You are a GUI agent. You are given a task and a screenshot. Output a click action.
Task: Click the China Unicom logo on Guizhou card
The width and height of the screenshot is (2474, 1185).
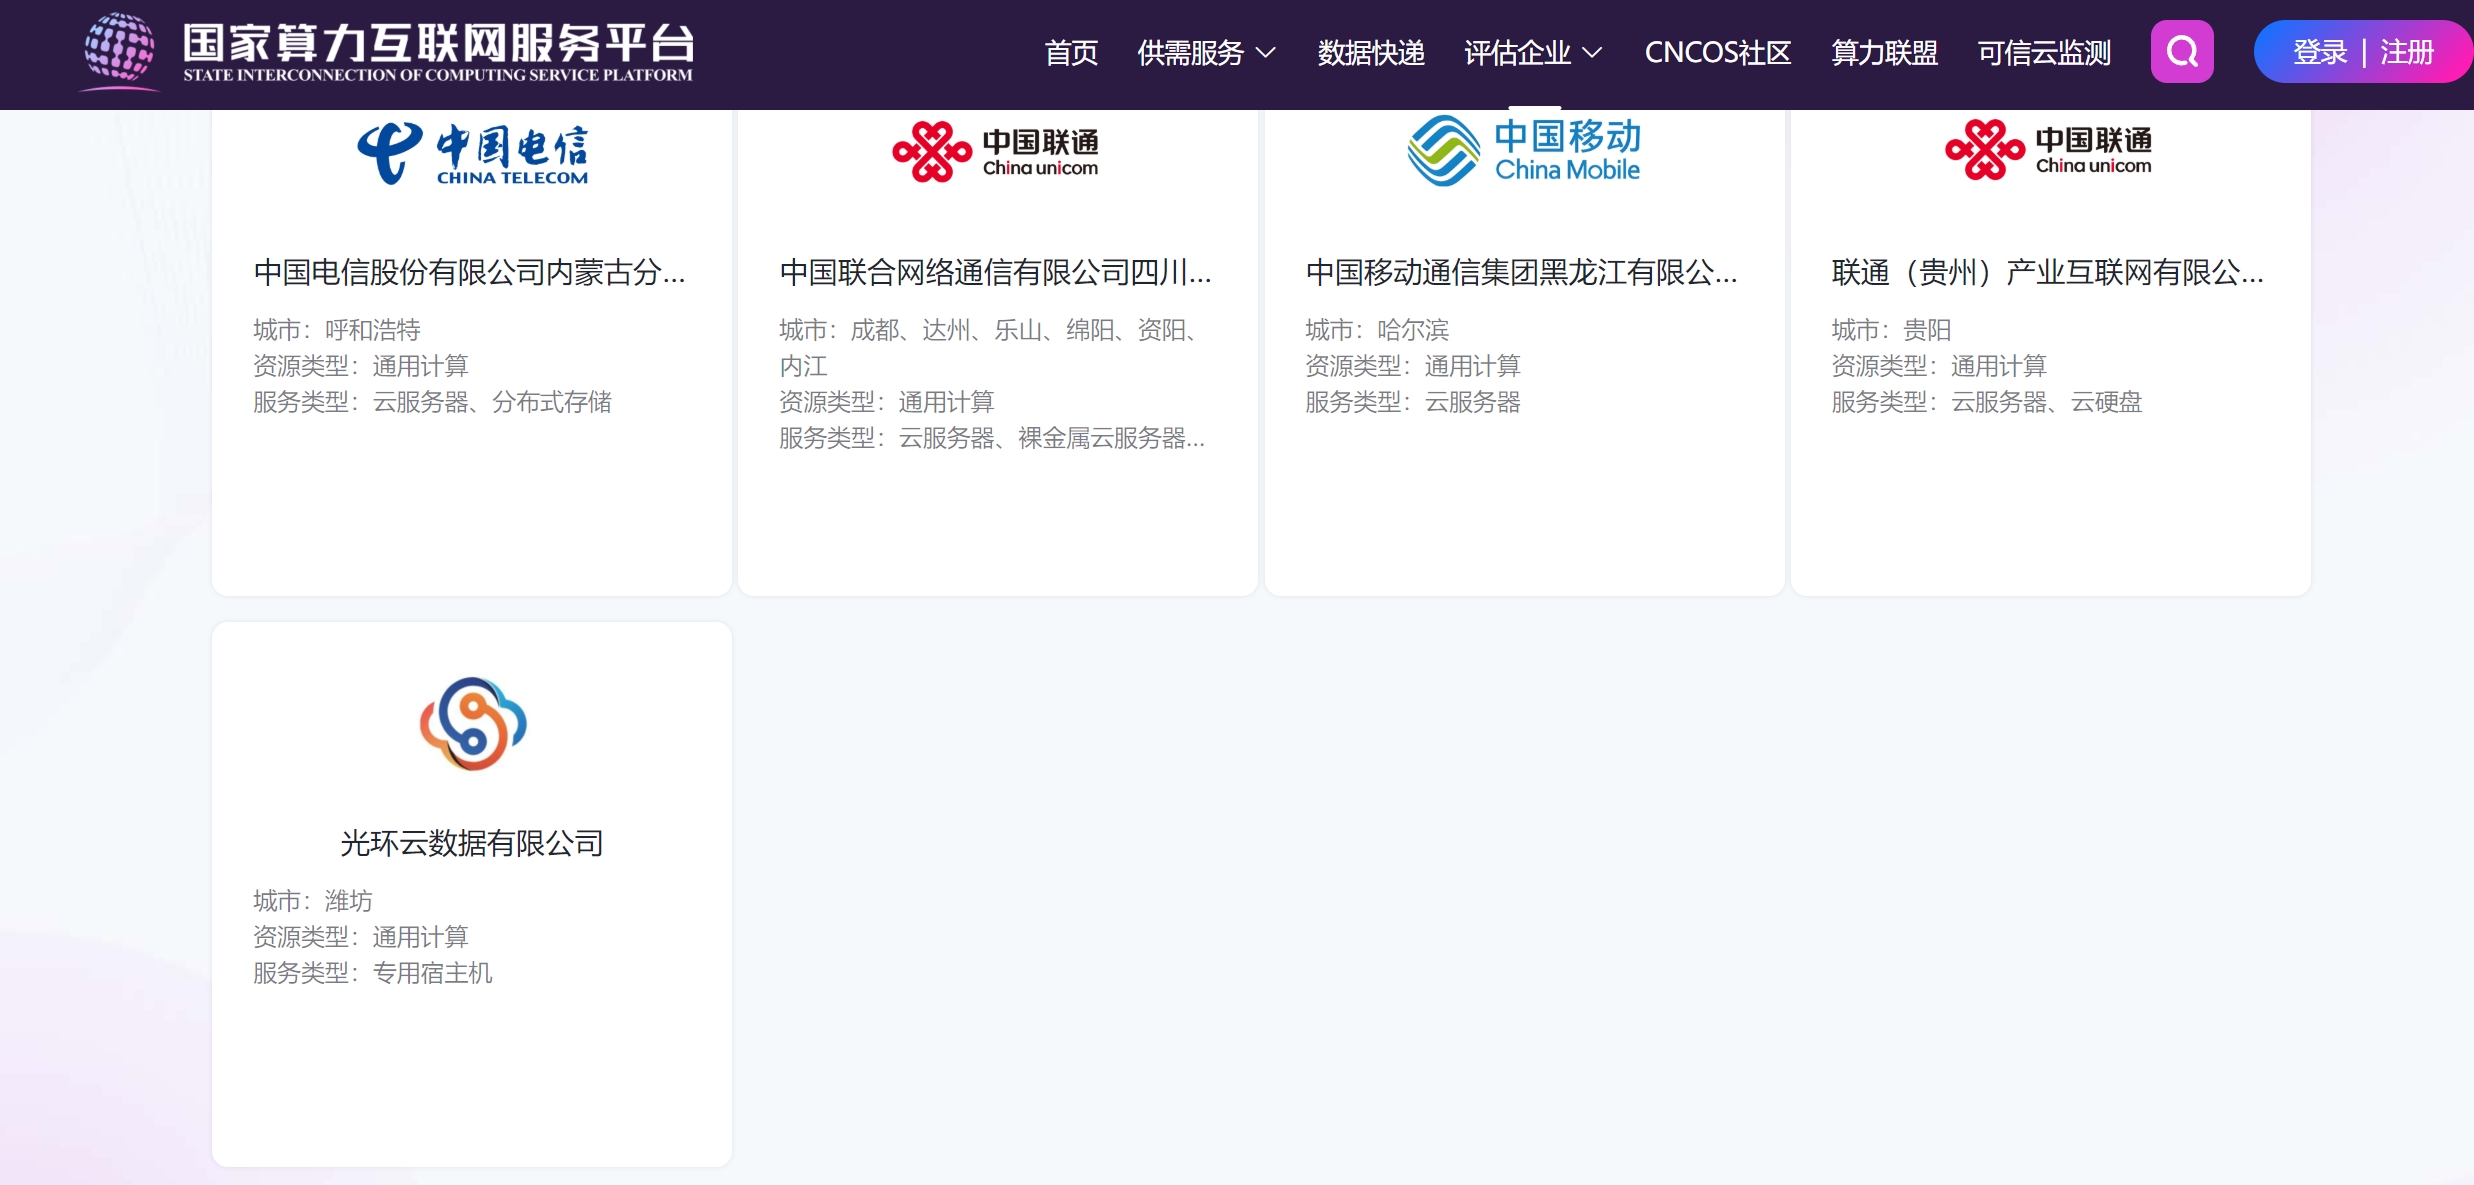pos(2049,150)
